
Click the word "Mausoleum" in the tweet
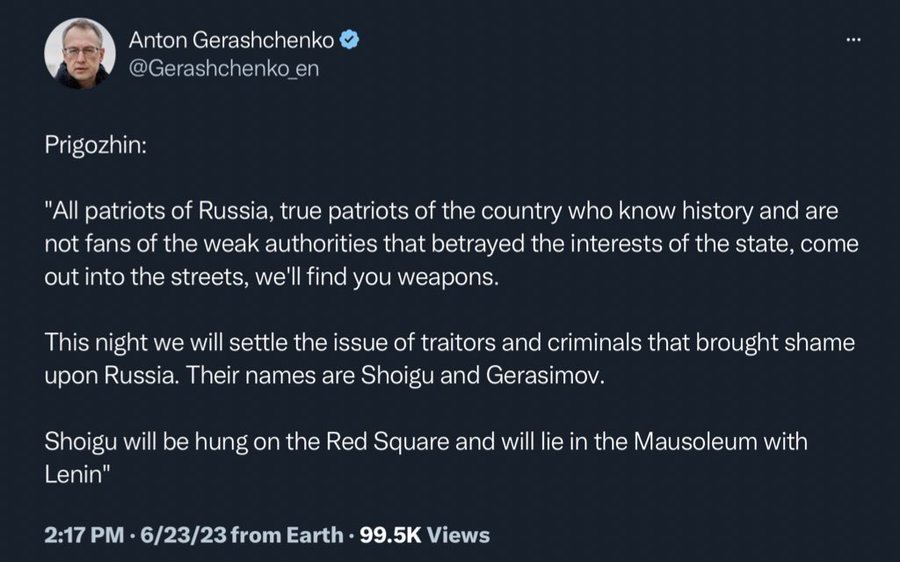(x=695, y=442)
